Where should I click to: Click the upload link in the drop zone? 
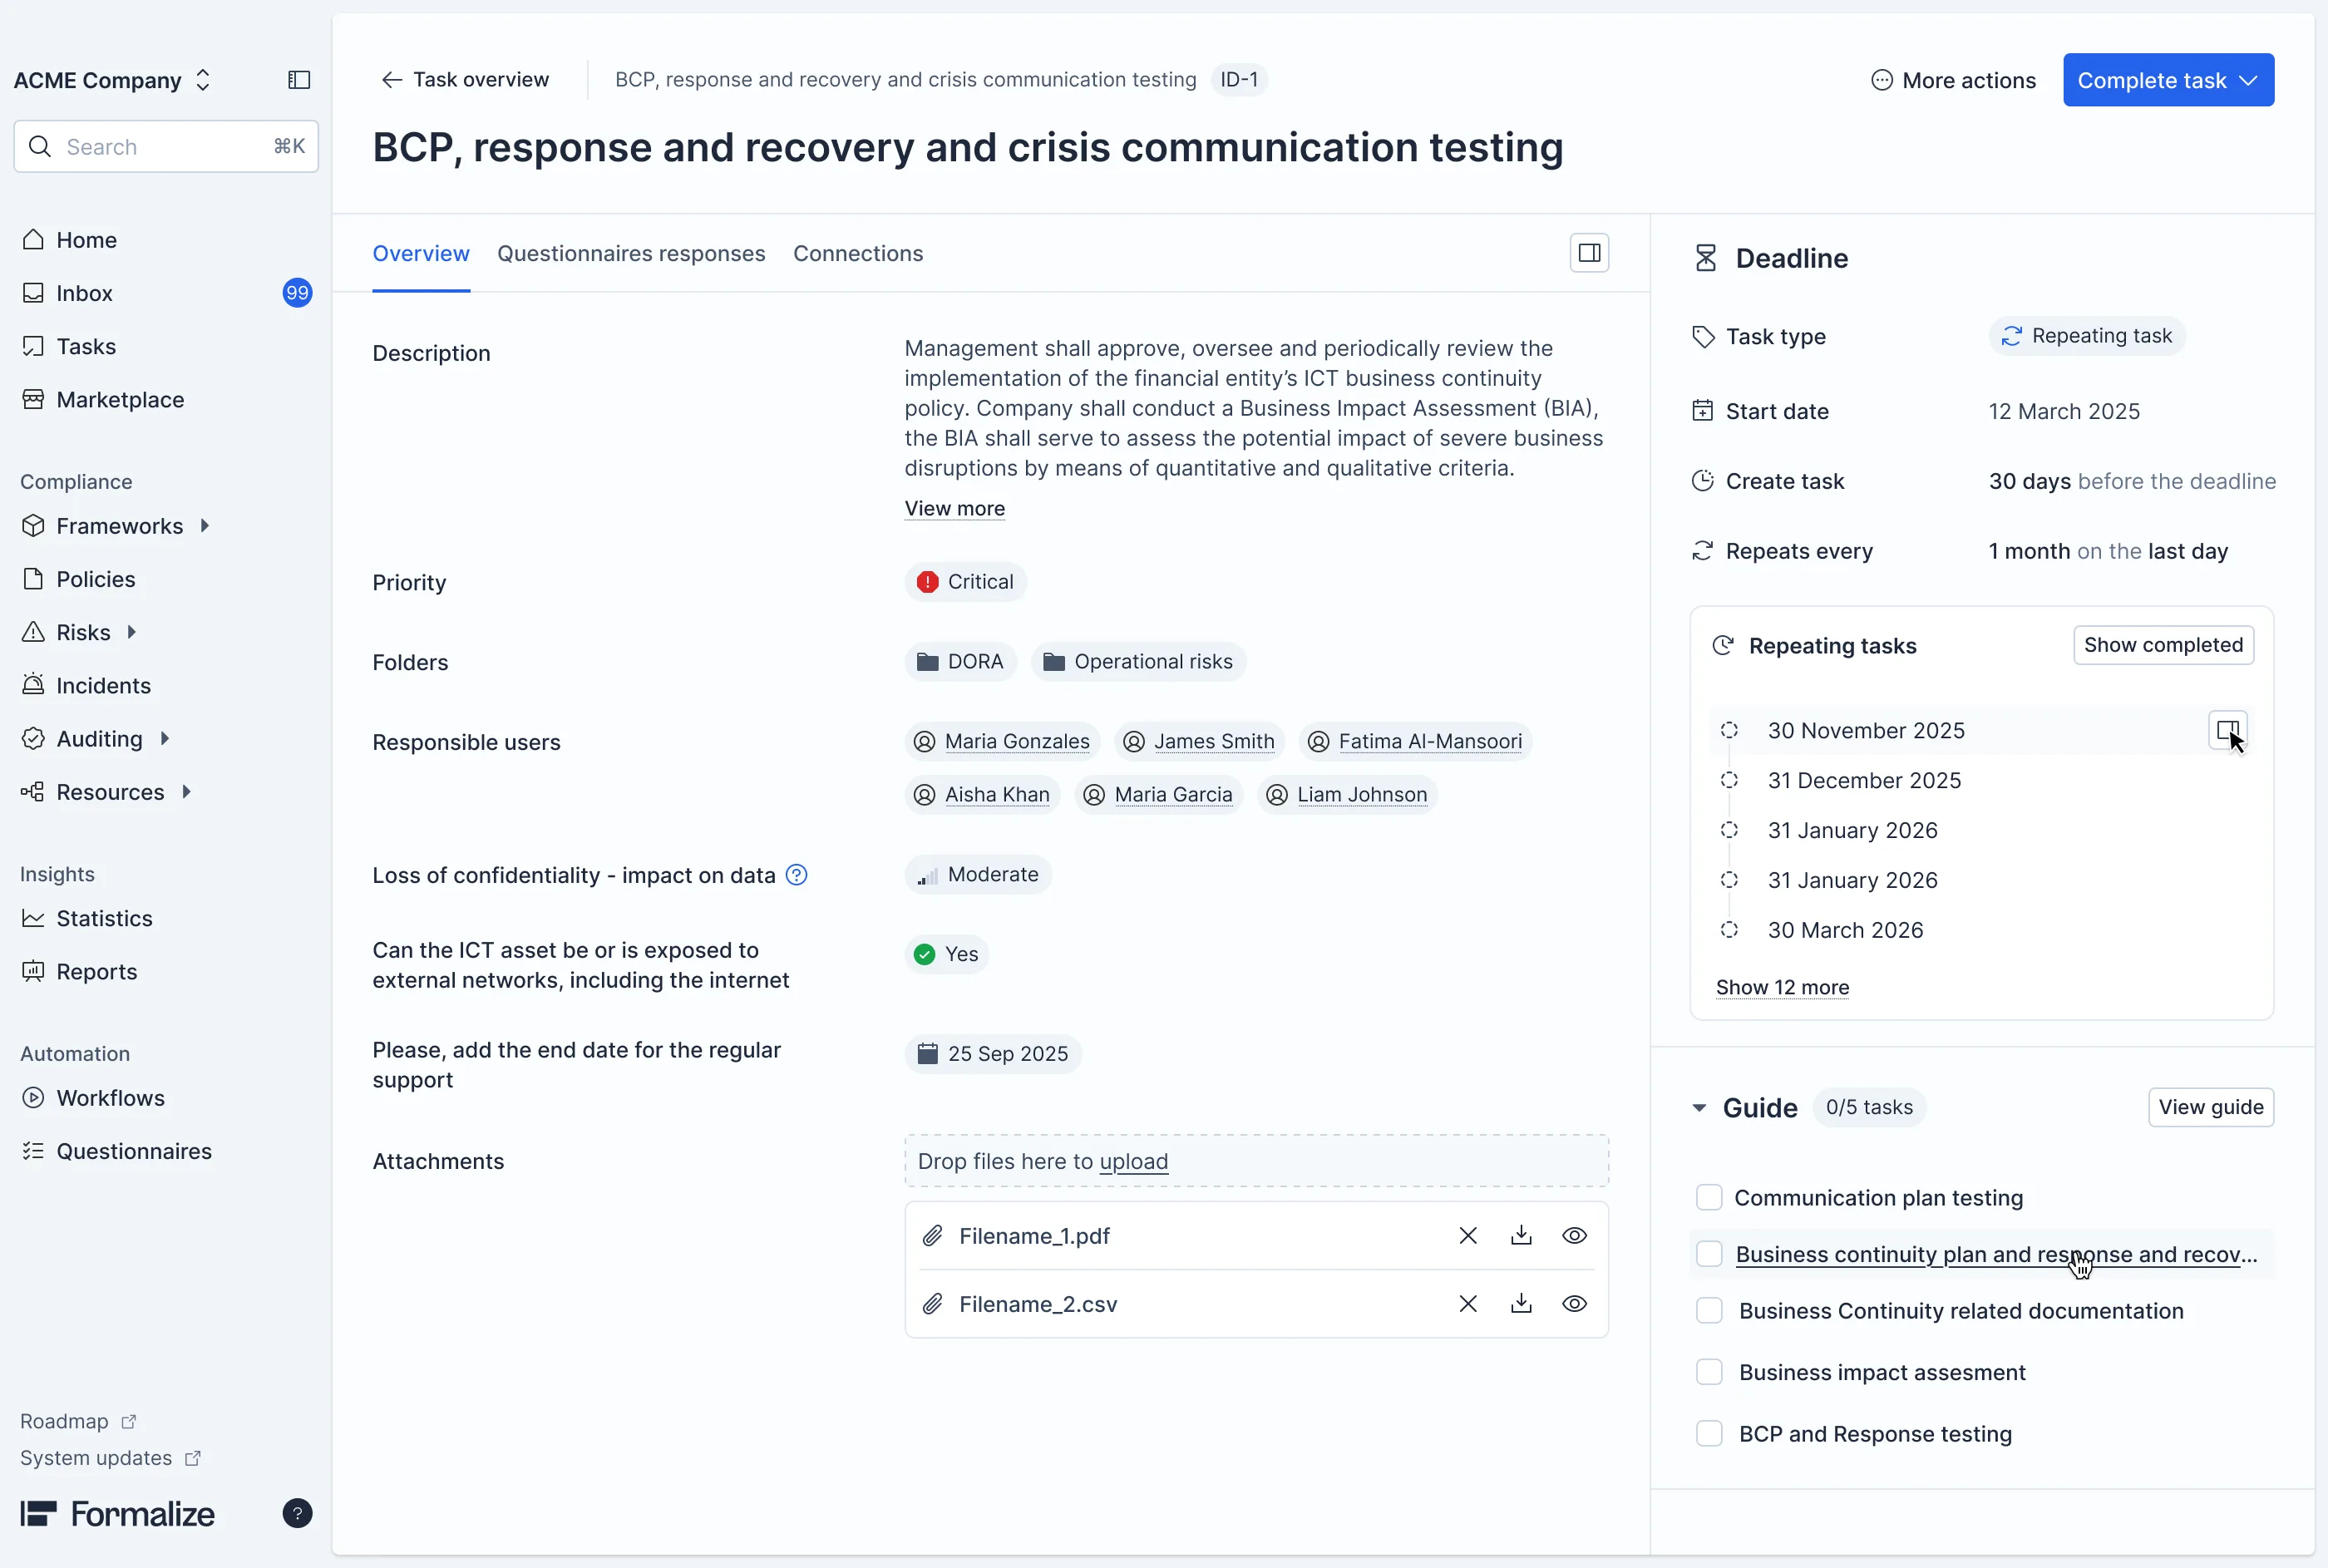tap(1133, 1161)
